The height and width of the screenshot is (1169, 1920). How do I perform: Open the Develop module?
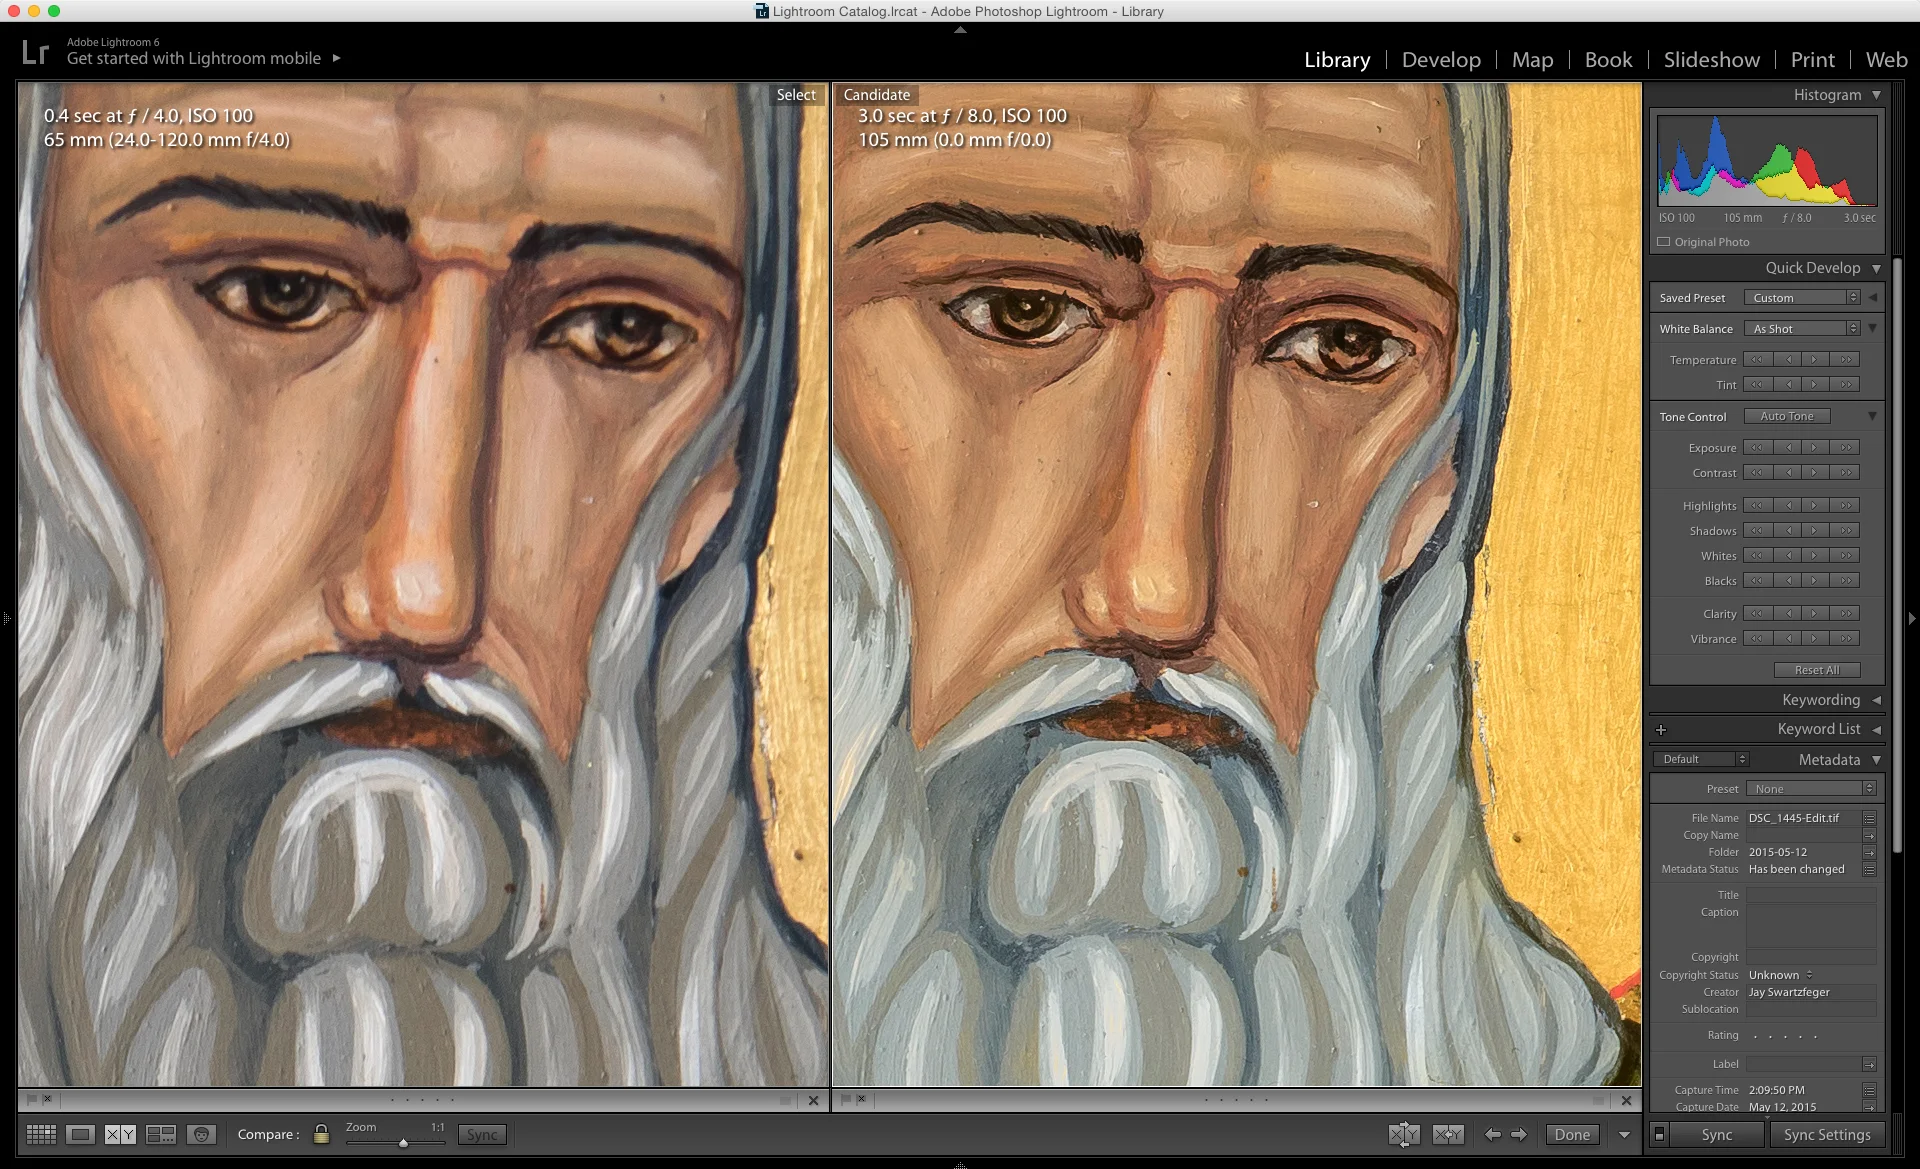pos(1441,60)
